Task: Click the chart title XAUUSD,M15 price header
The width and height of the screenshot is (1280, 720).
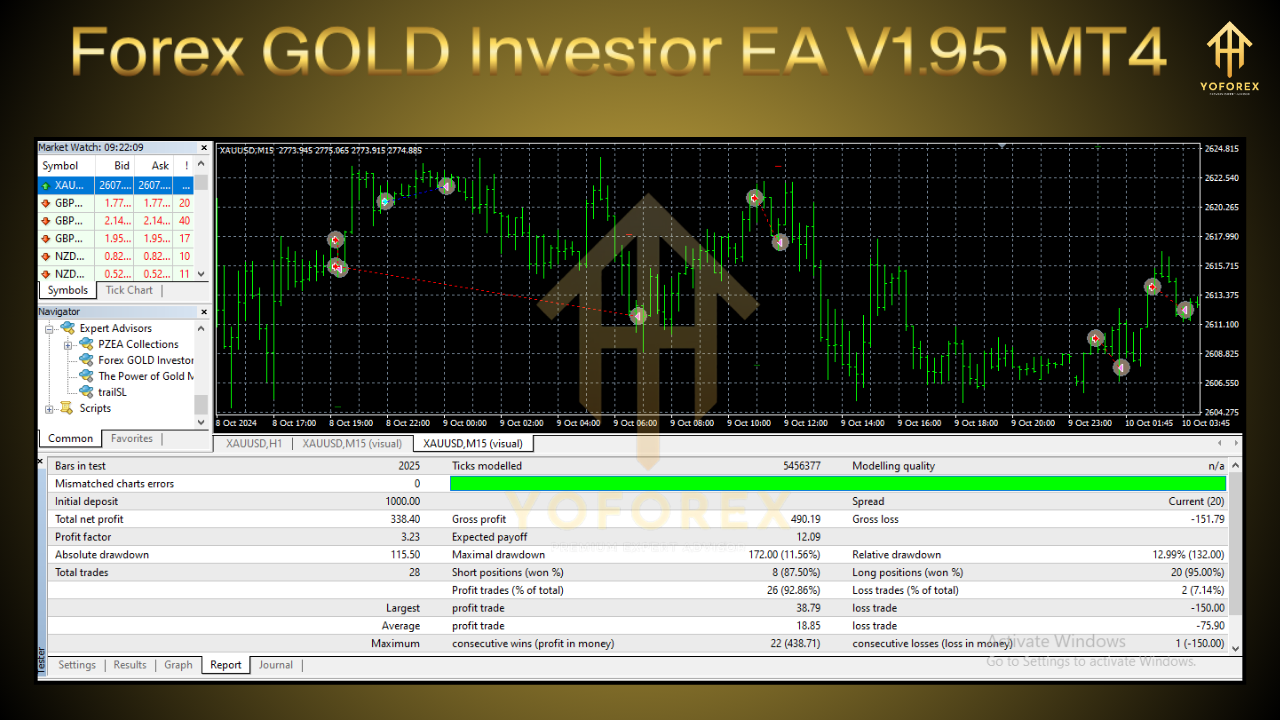Action: (320, 150)
